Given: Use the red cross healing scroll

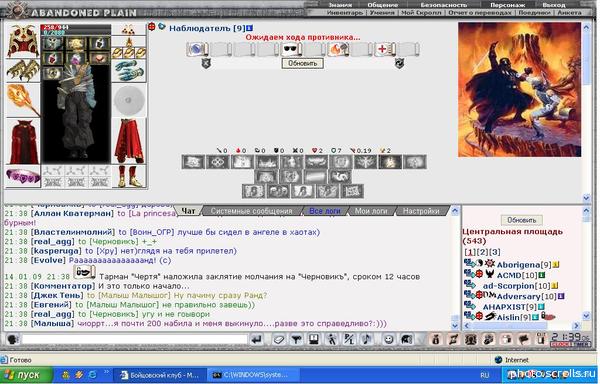Looking at the screenshot, I should tap(383, 49).
